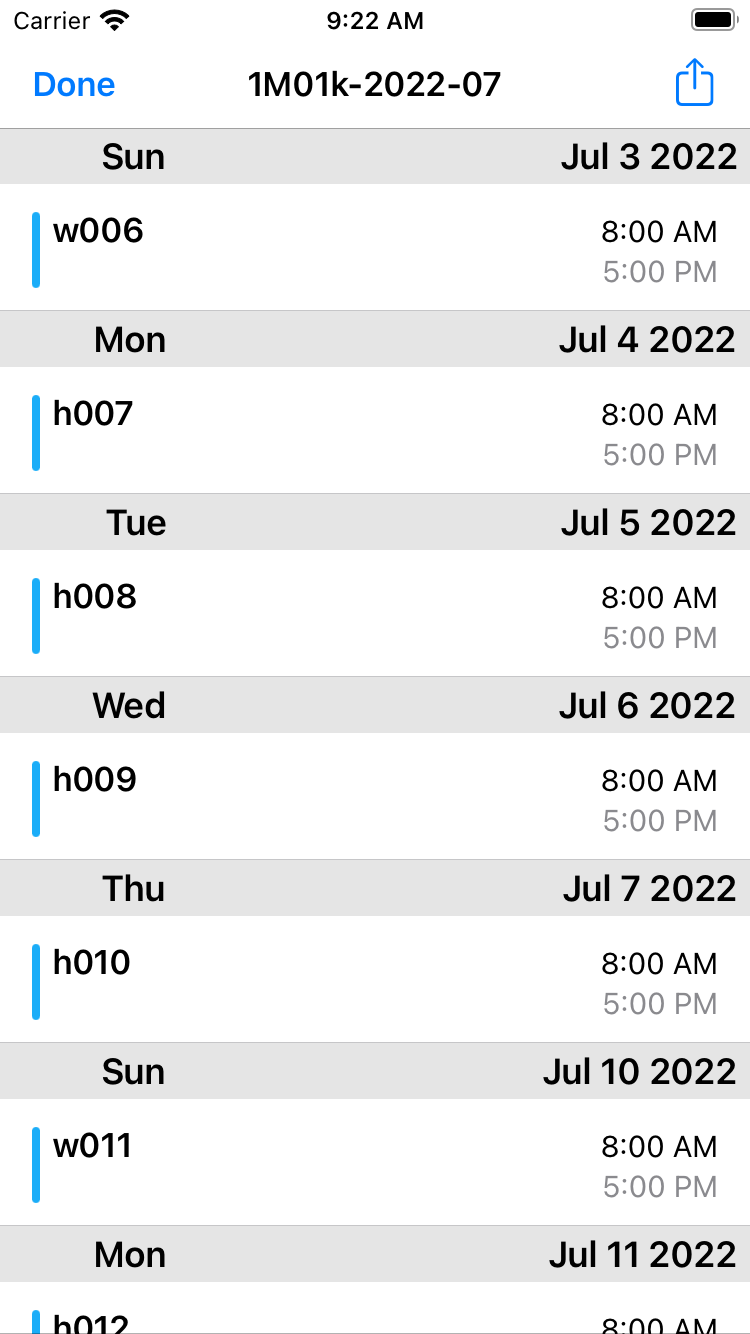Tap the Sun Jul 3 2022 header
This screenshot has width=750, height=1334.
pyautogui.click(x=375, y=157)
